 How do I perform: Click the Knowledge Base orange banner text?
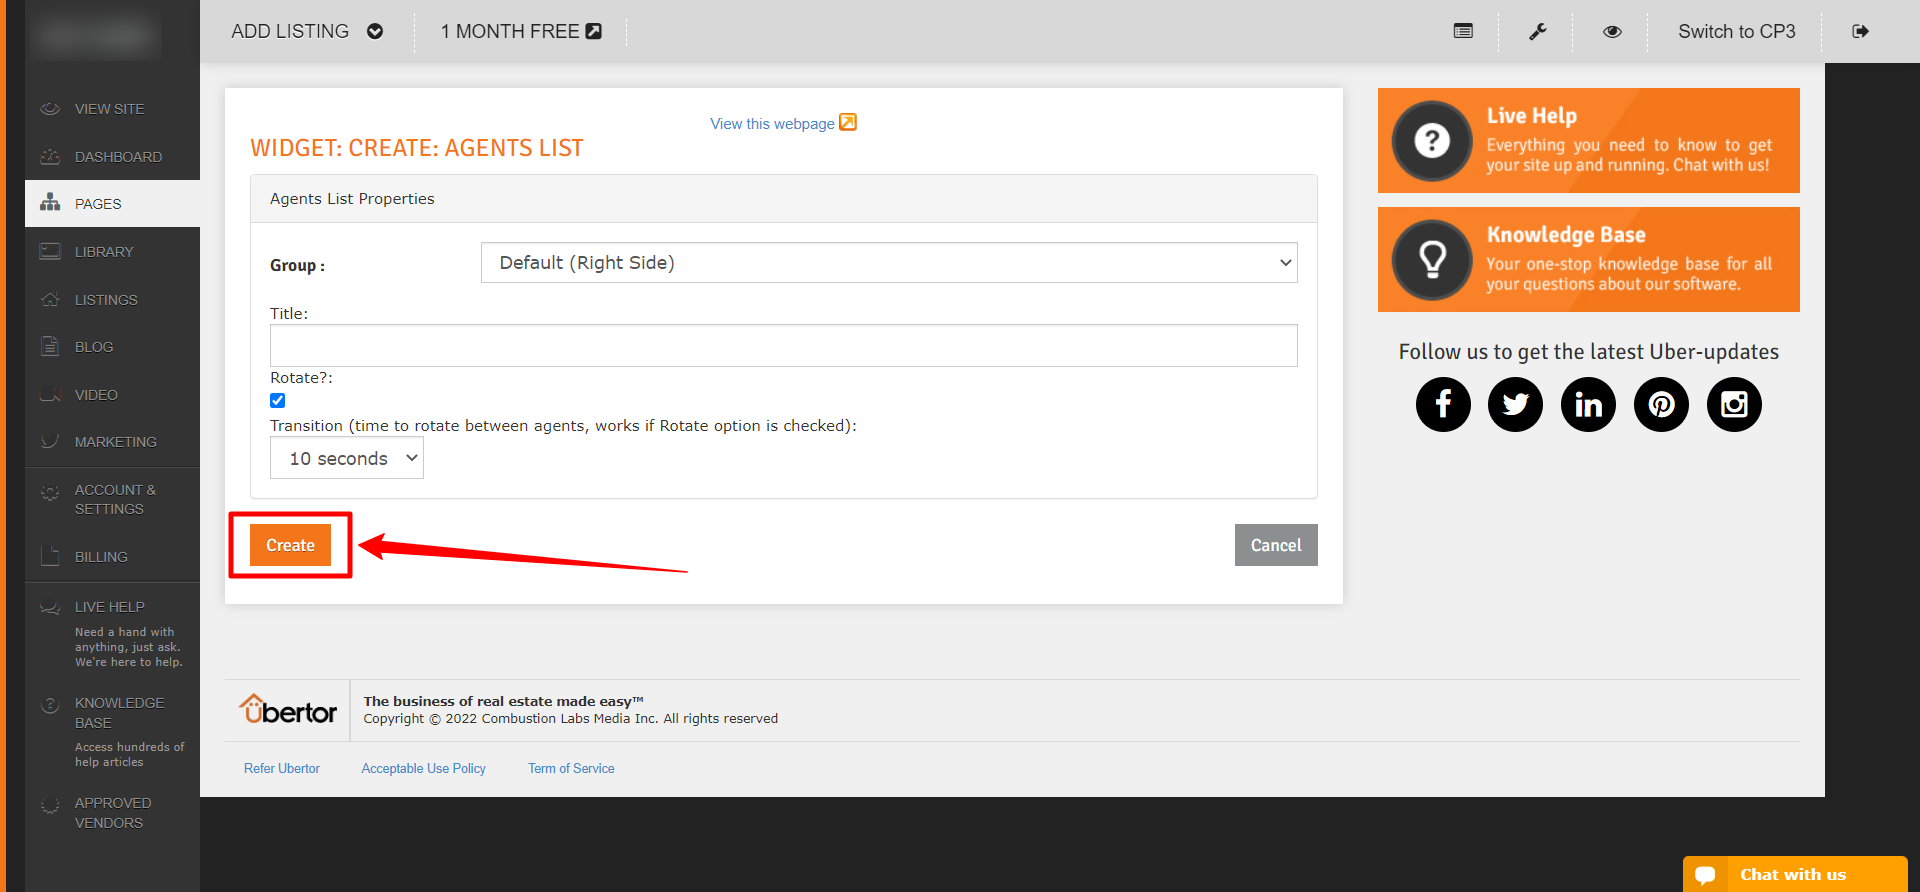[x=1628, y=259]
